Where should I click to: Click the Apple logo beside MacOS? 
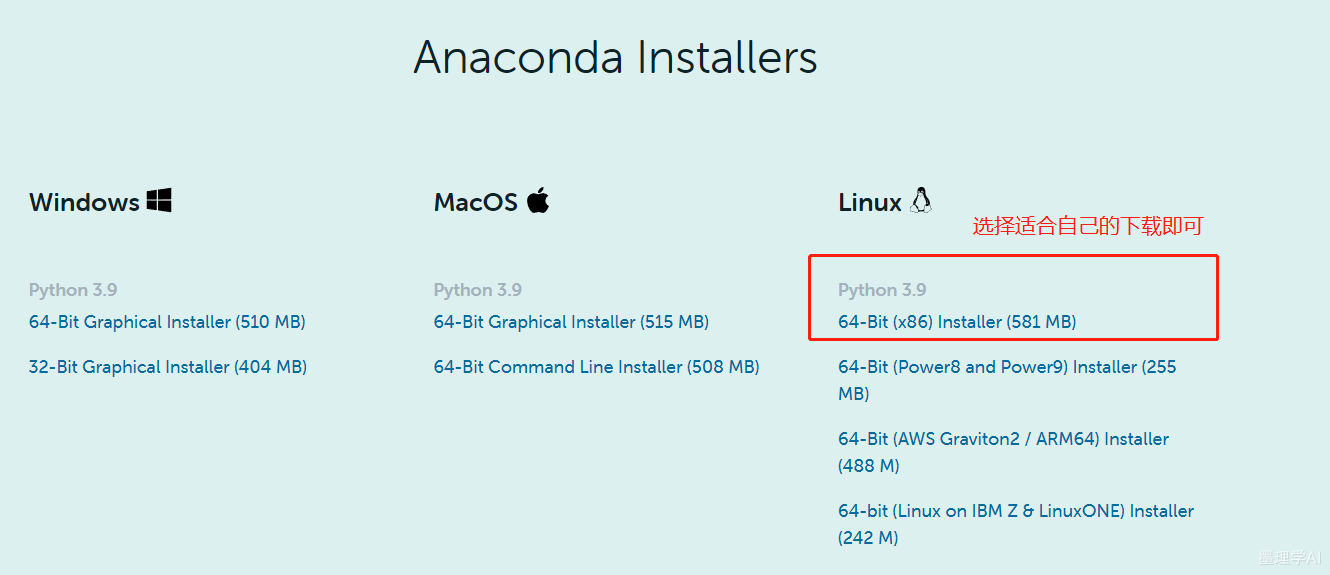pyautogui.click(x=538, y=201)
